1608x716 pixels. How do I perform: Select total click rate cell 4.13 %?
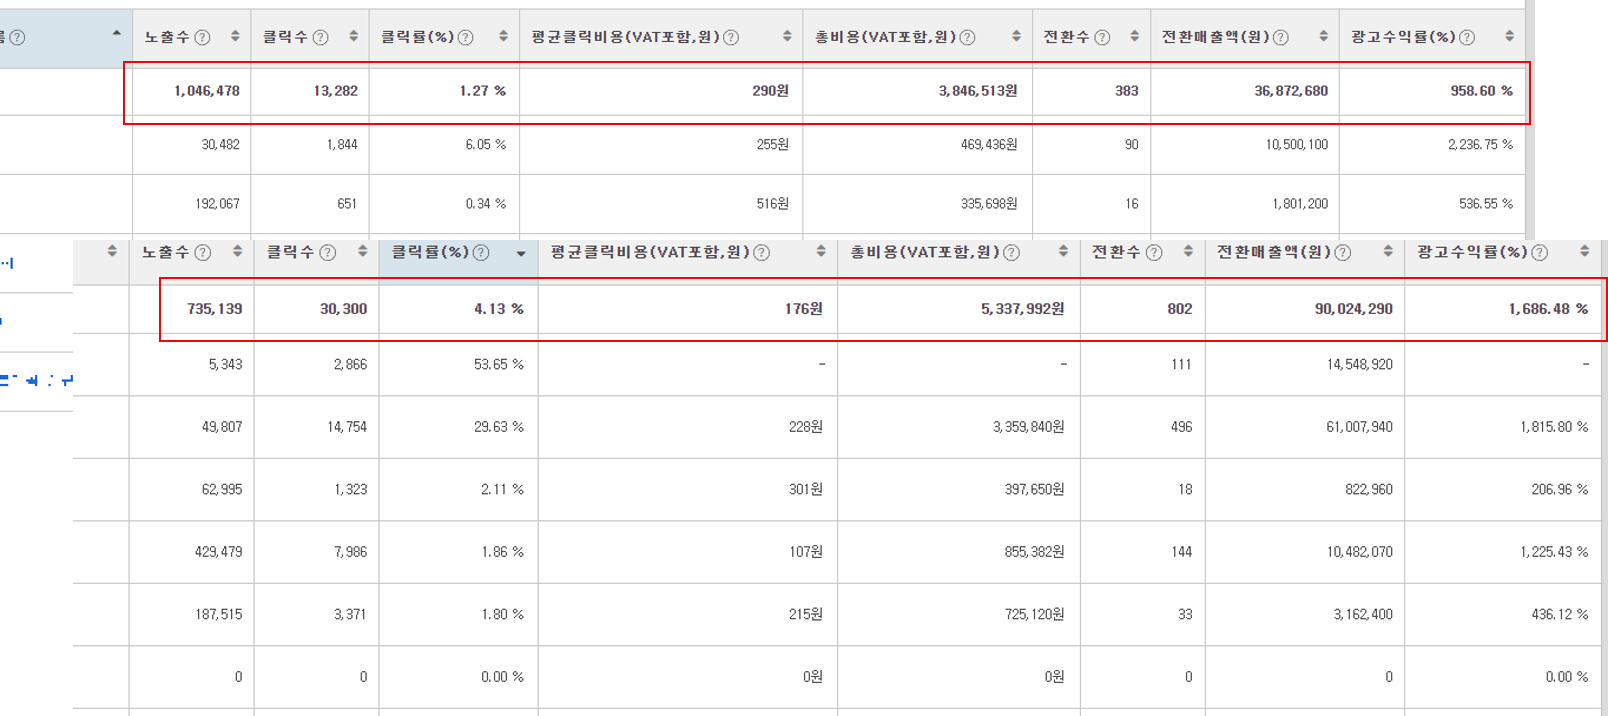(x=498, y=309)
